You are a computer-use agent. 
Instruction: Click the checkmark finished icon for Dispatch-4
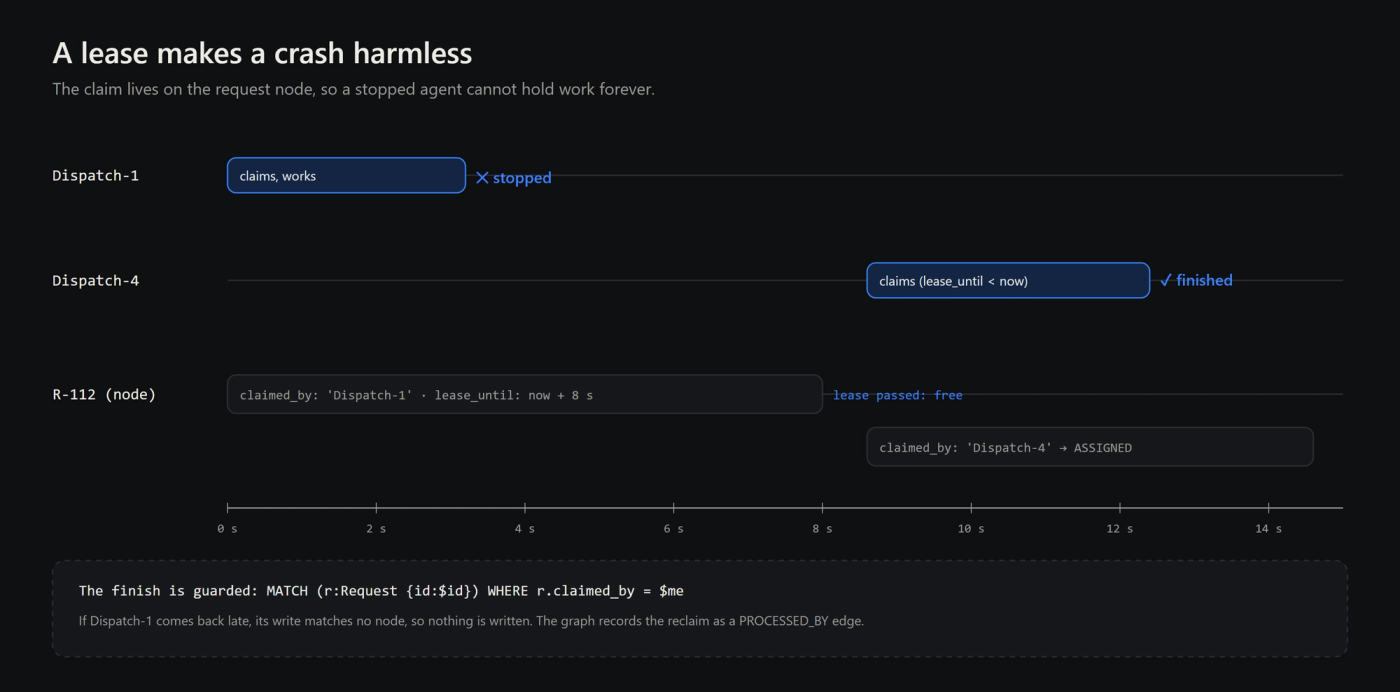(x=1165, y=281)
